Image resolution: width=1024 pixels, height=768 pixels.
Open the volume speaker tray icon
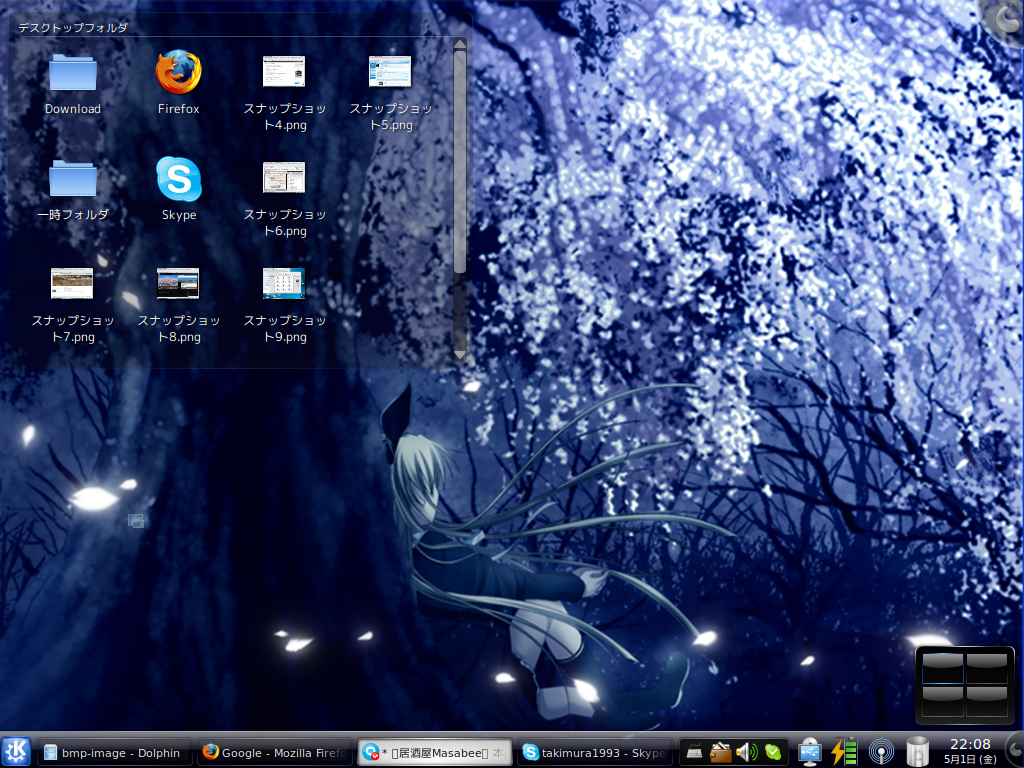[746, 753]
